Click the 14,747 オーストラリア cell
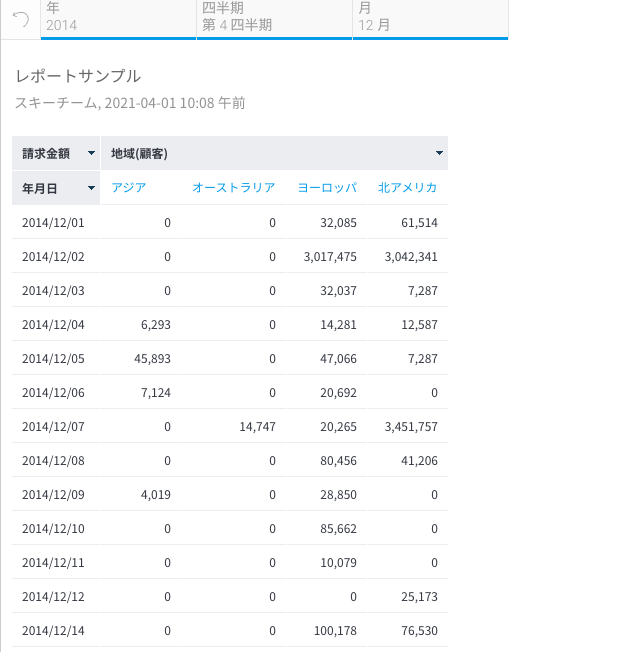The image size is (623, 652). coord(257,426)
